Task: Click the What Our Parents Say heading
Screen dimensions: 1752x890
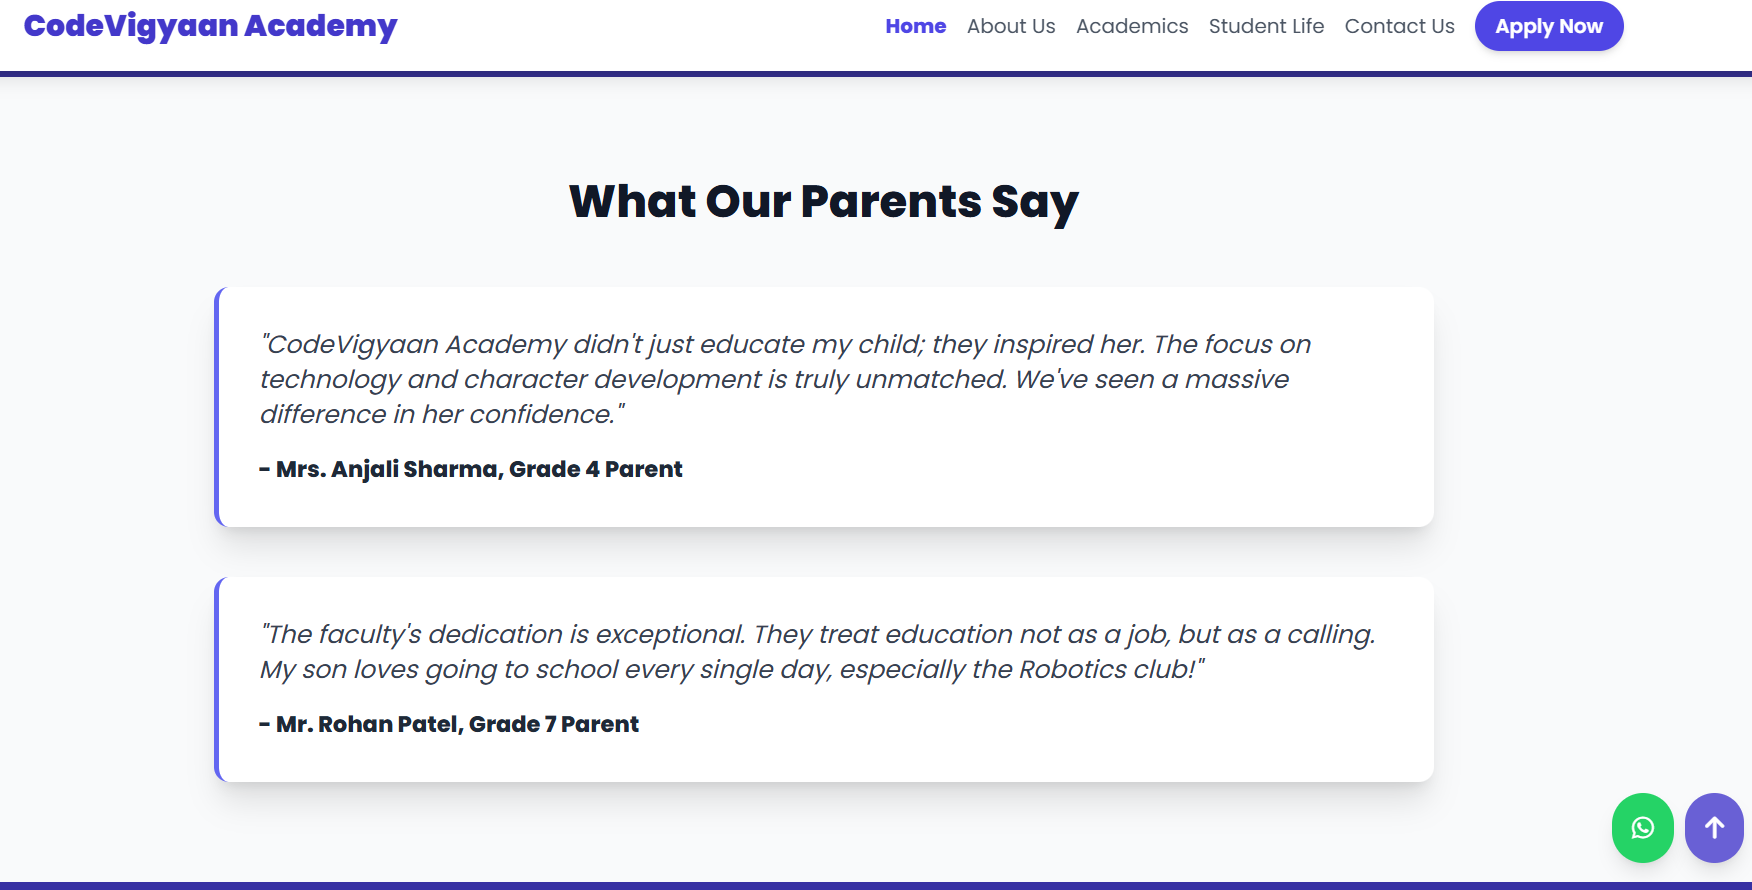Action: point(822,202)
